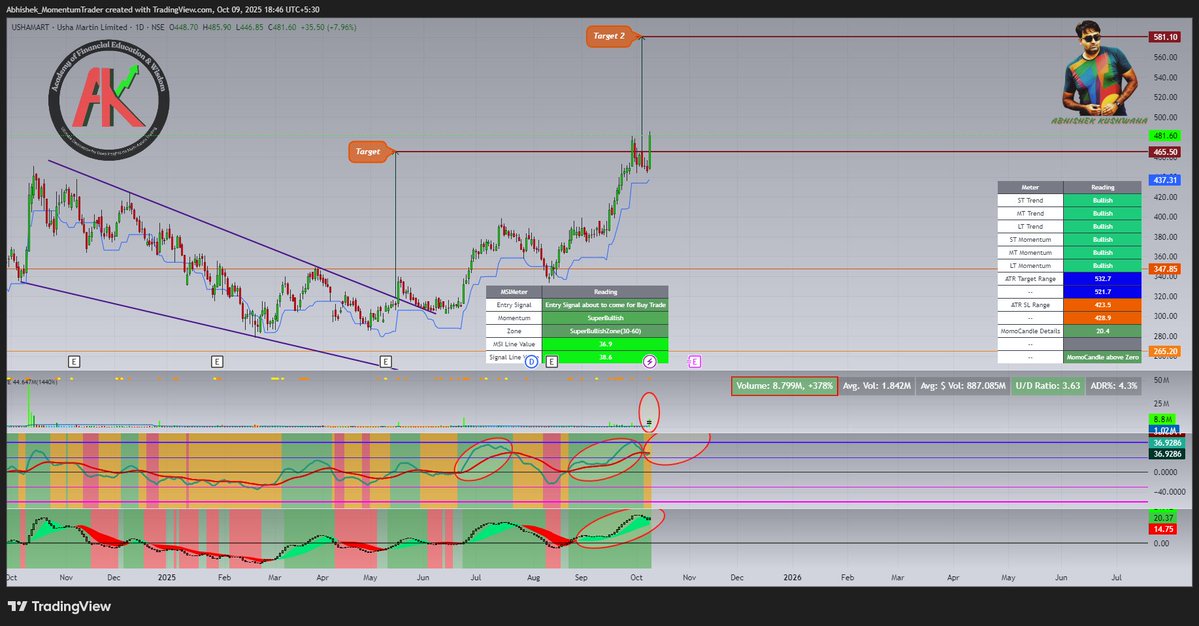
Task: Click the earnings E marker near August
Action: (x=551, y=362)
